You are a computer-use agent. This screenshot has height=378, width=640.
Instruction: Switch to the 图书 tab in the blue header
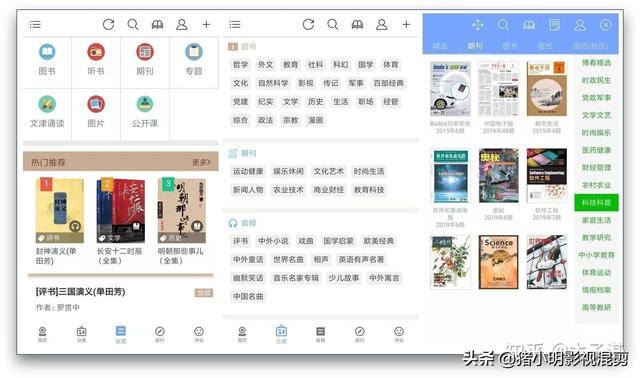pyautogui.click(x=510, y=46)
